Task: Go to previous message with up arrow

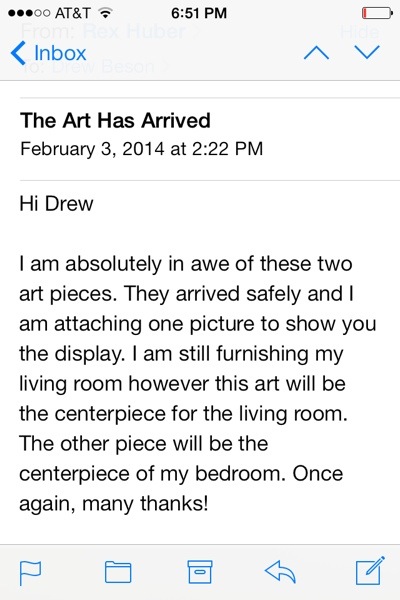Action: point(316,52)
